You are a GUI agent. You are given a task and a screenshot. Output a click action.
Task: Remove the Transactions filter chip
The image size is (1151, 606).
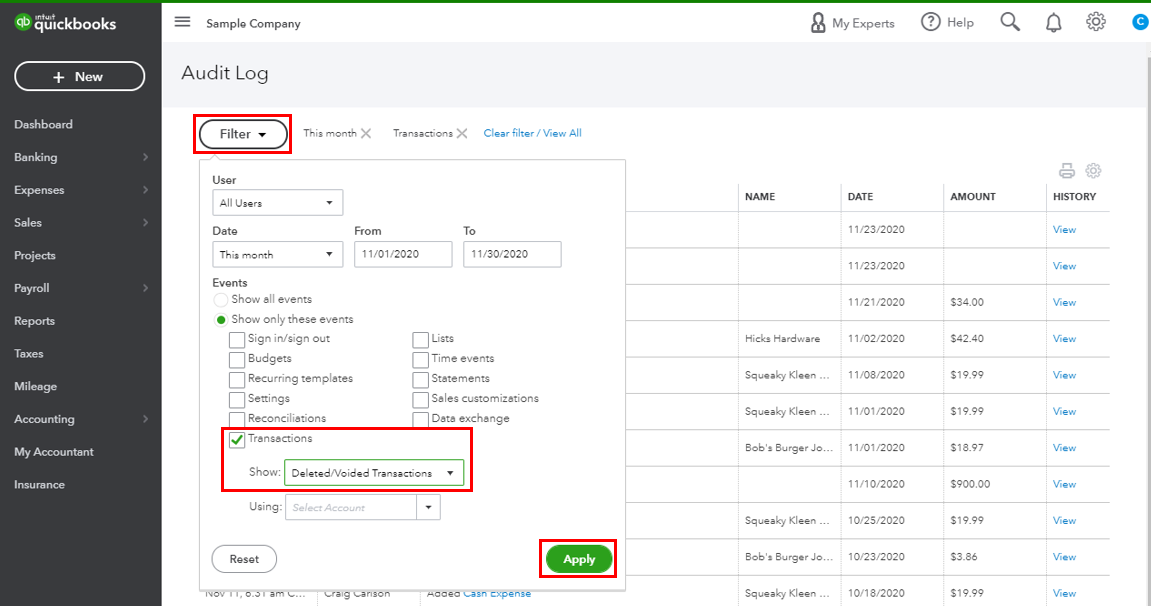(462, 134)
